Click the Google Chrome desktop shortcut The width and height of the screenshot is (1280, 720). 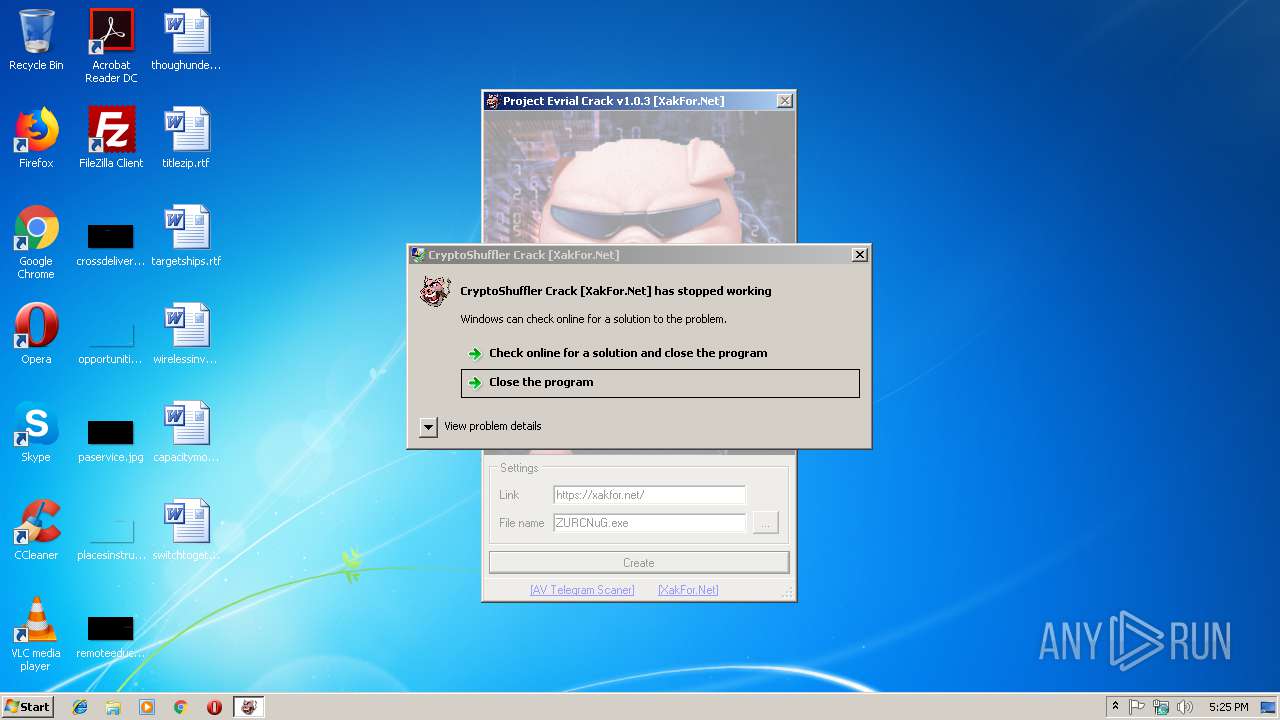(36, 242)
